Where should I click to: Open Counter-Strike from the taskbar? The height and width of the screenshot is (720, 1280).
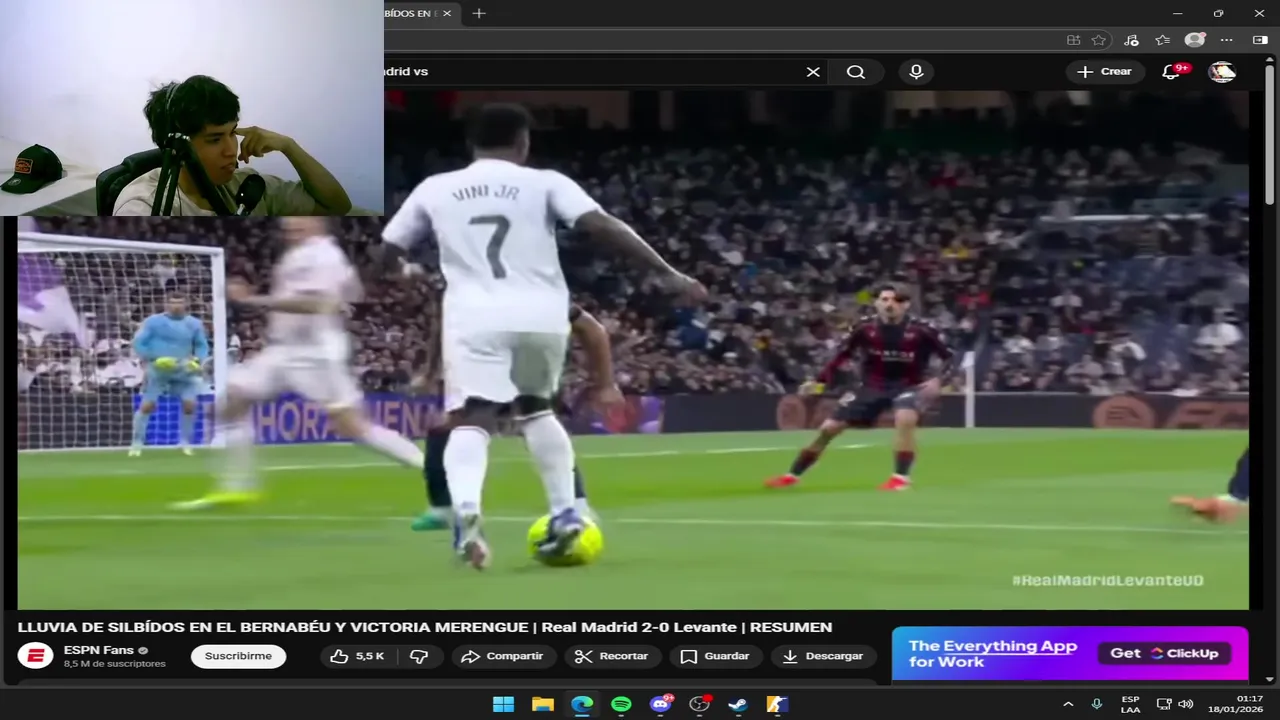[x=777, y=704]
